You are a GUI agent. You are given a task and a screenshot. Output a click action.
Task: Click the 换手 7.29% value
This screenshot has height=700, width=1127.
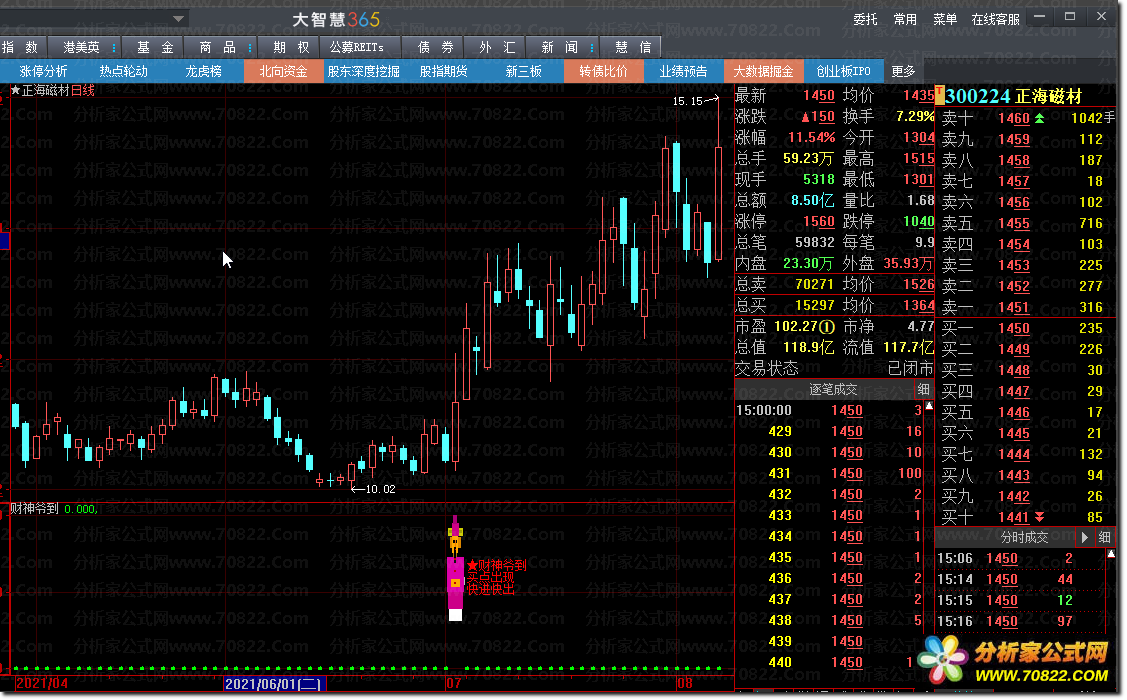(x=914, y=116)
